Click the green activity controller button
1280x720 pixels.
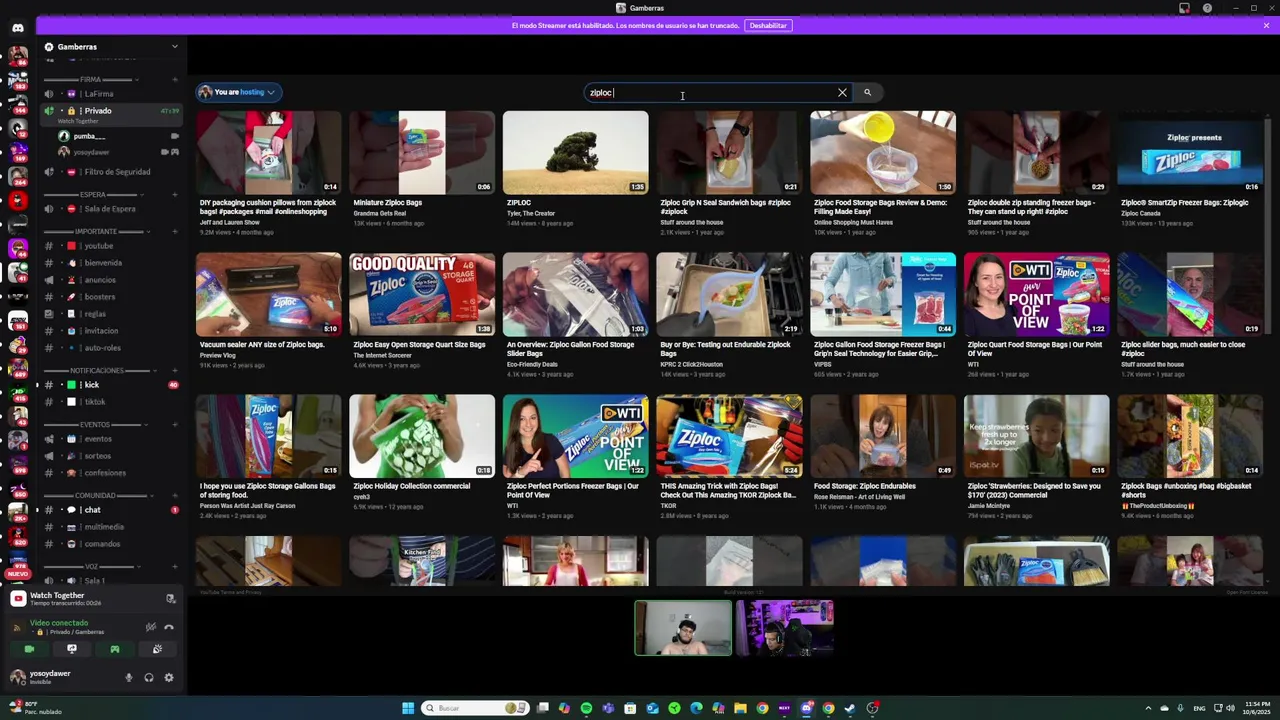[115, 649]
